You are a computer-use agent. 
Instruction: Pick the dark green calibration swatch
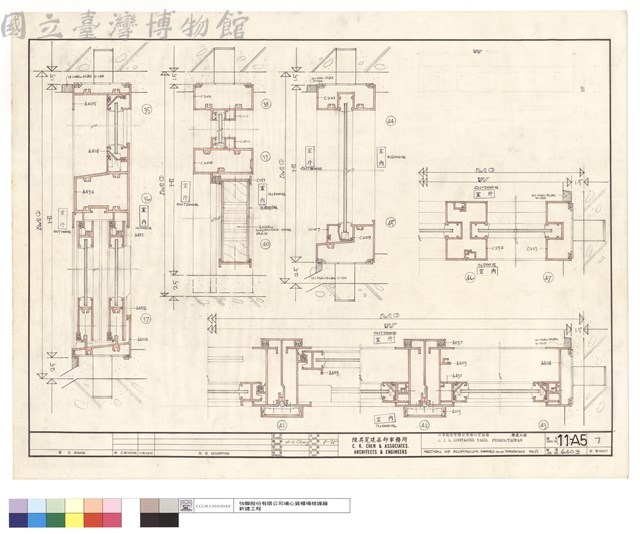pos(56,520)
